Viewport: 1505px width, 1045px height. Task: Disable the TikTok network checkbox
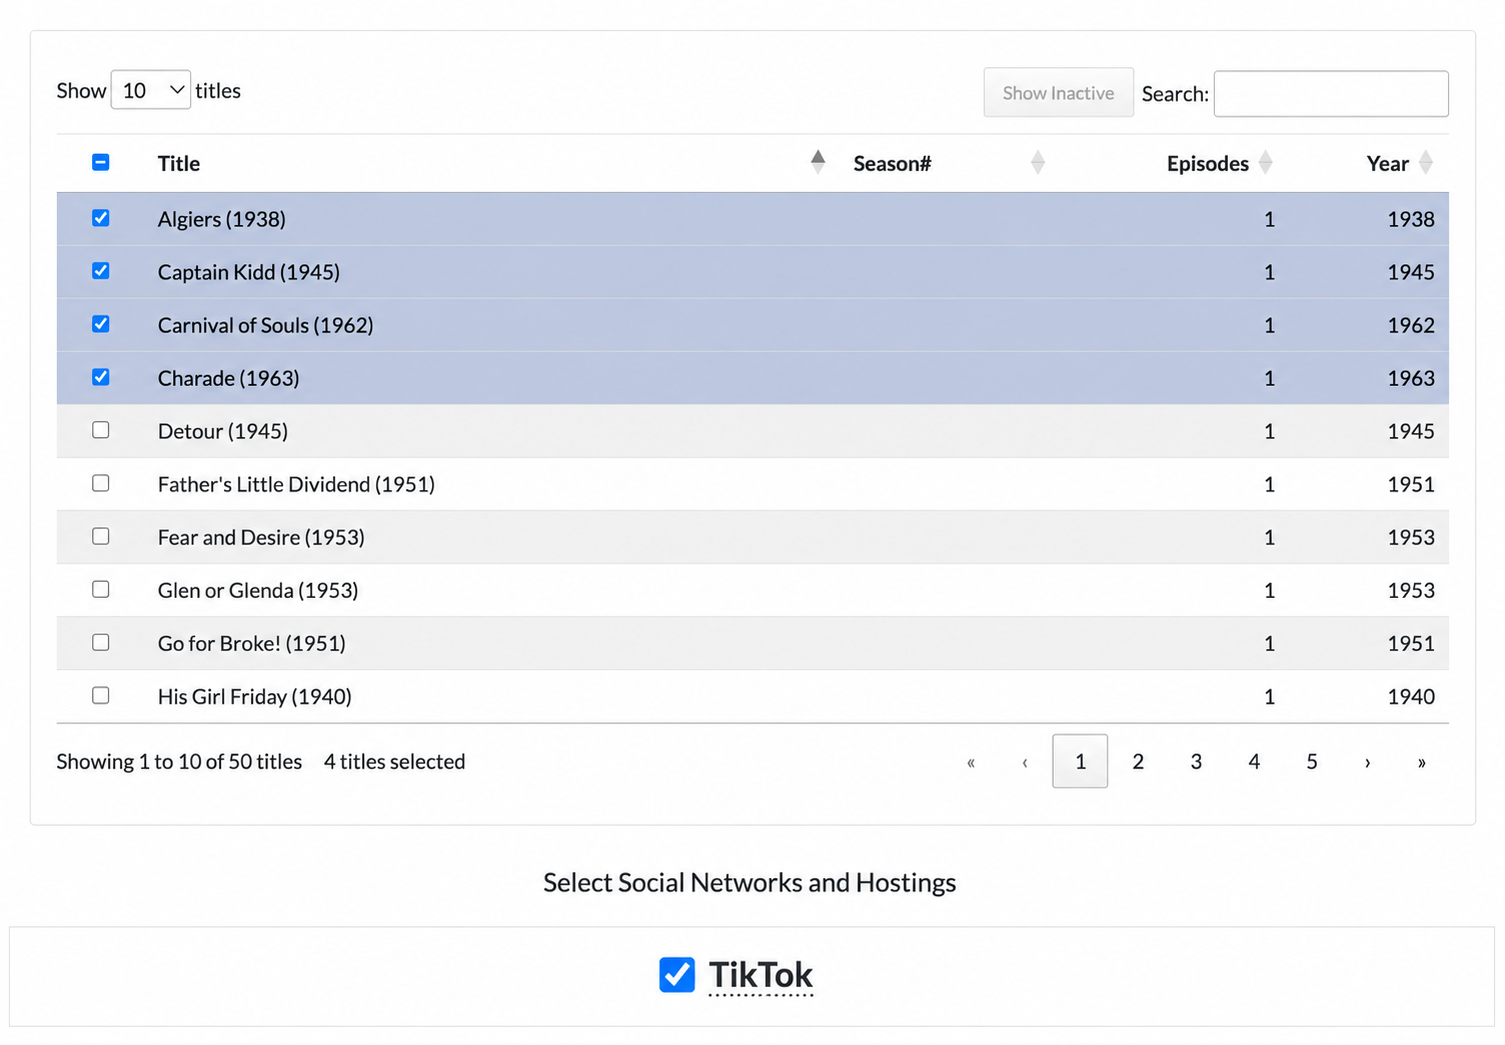pos(677,974)
